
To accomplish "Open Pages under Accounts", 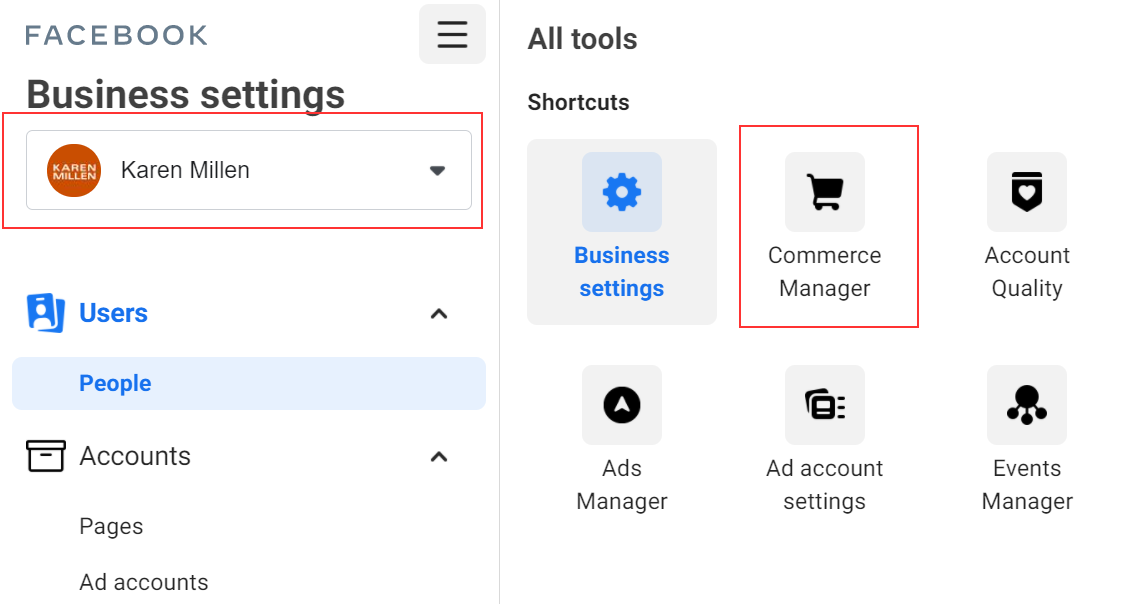I will coord(111,526).
